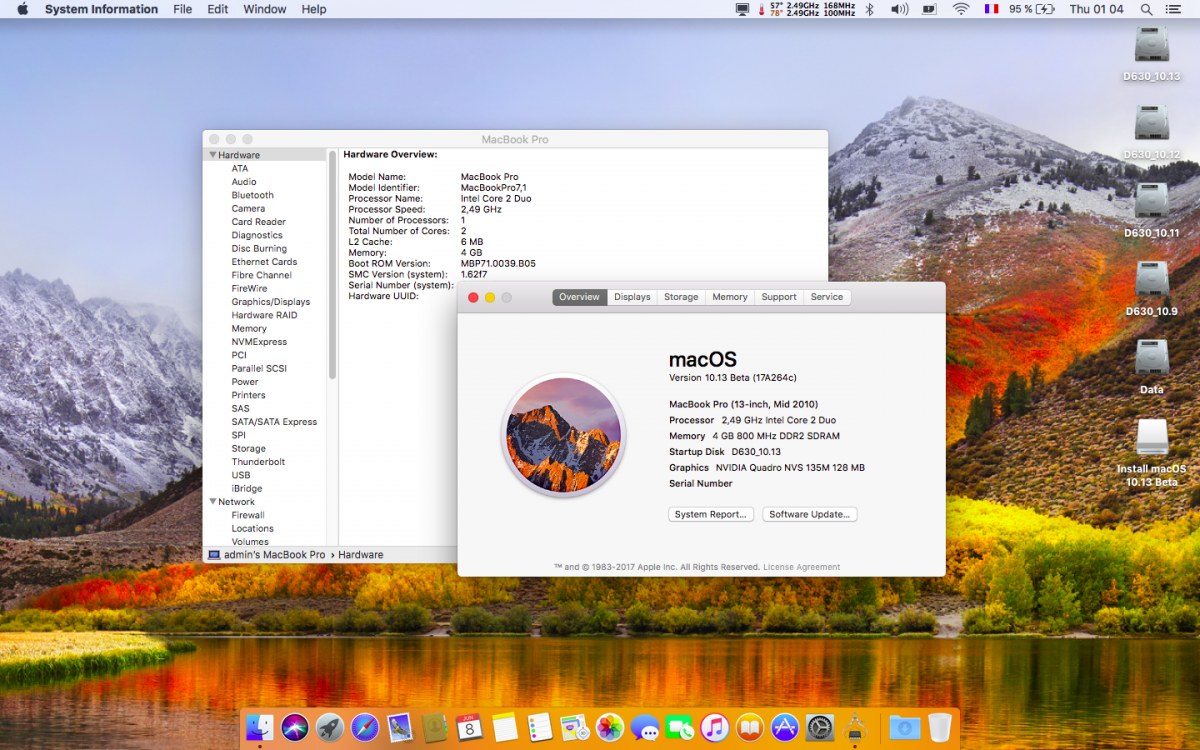Click the System Report button

(710, 515)
